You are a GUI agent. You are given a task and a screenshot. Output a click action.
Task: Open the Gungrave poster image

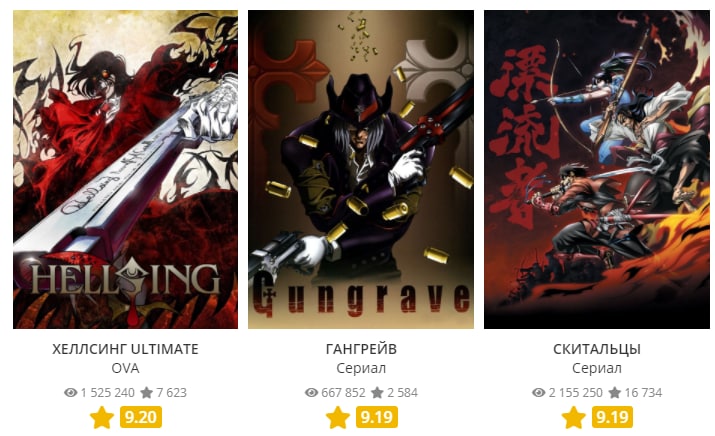pyautogui.click(x=361, y=169)
